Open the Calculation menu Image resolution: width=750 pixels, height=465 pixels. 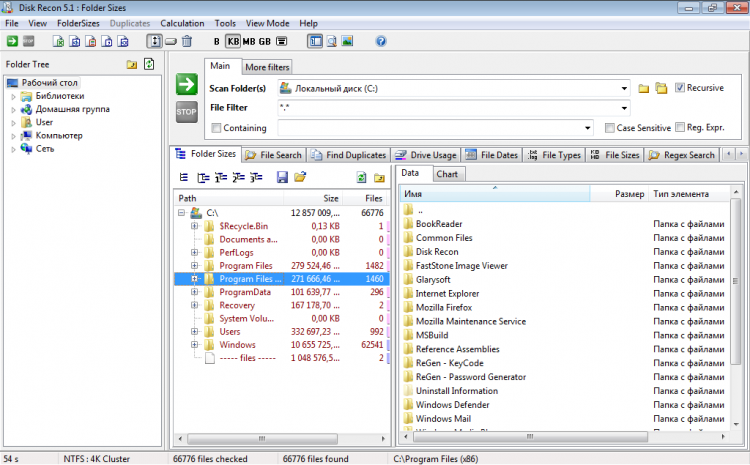point(182,23)
